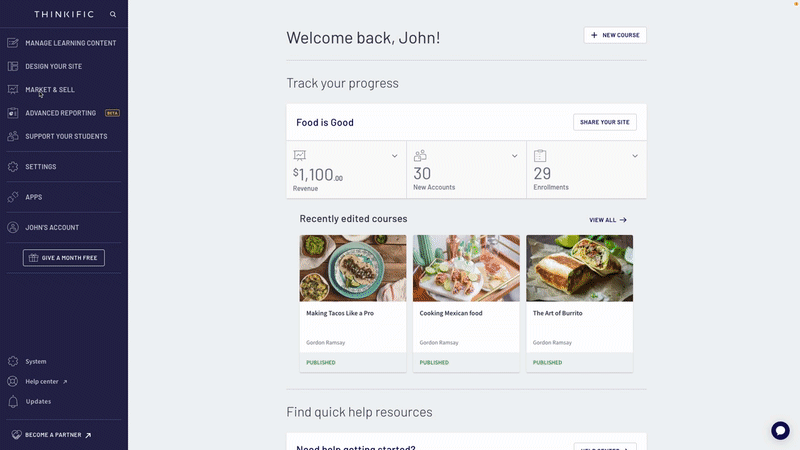Click the search magnifier icon beside Thinkific logo
Image resolution: width=800 pixels, height=450 pixels.
pyautogui.click(x=113, y=14)
